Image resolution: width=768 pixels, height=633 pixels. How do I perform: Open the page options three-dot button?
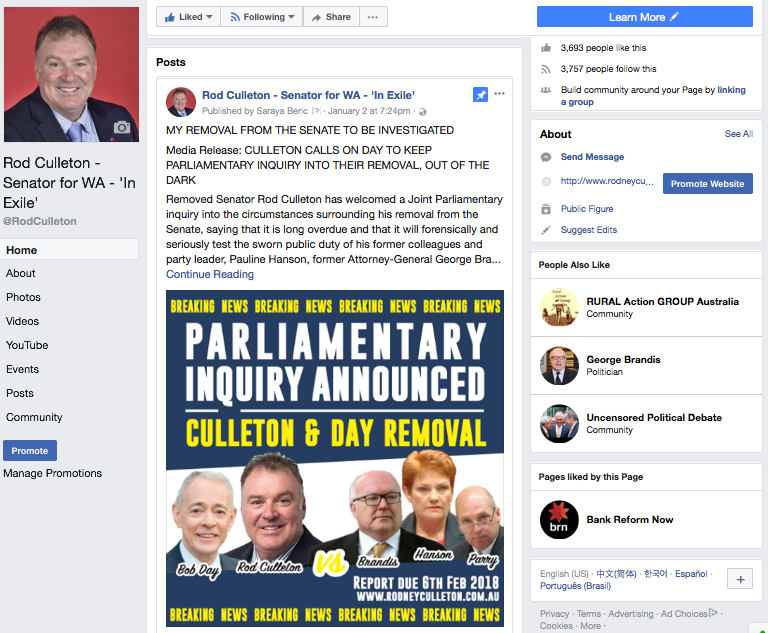point(373,17)
